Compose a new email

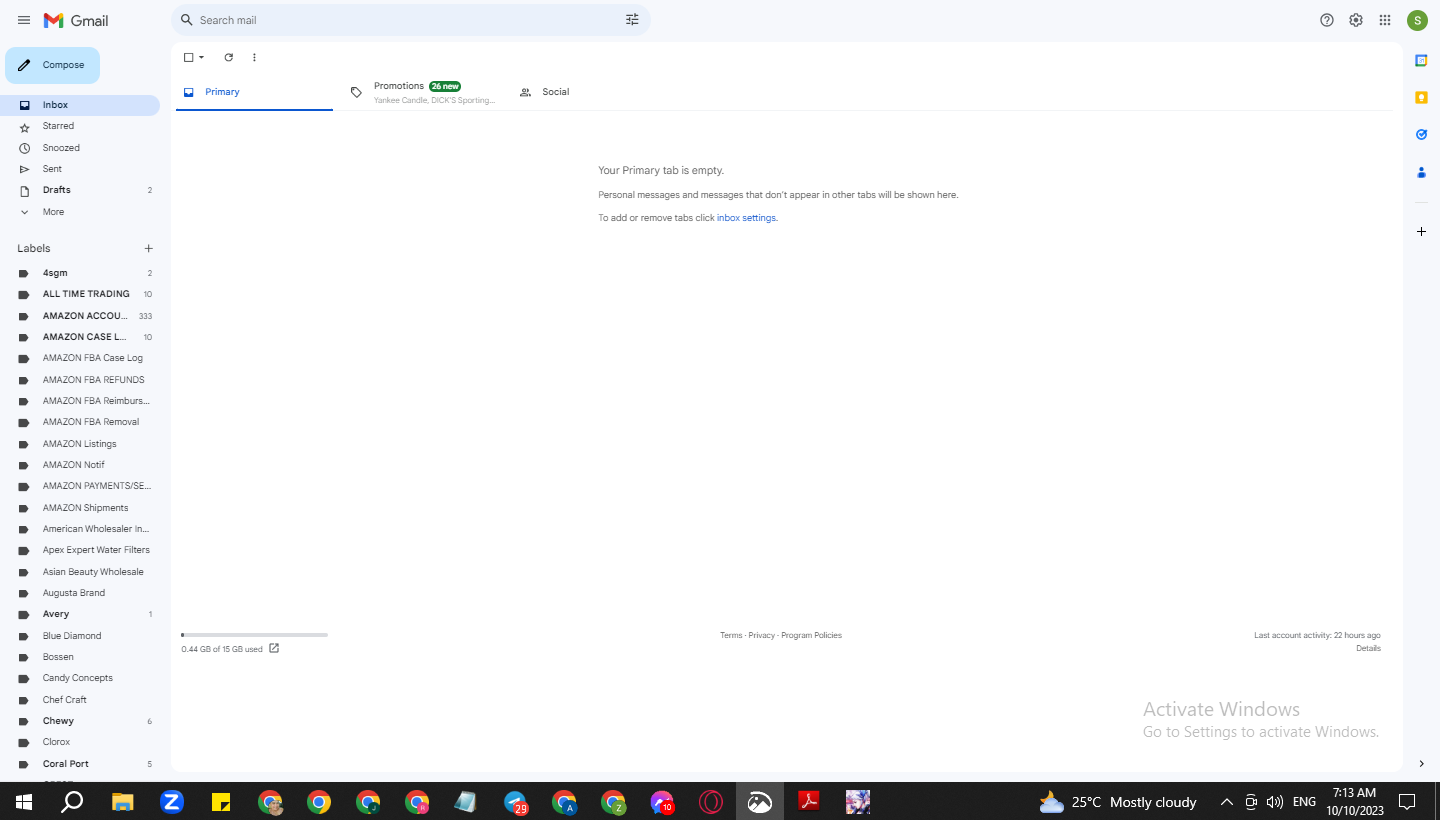[53, 65]
